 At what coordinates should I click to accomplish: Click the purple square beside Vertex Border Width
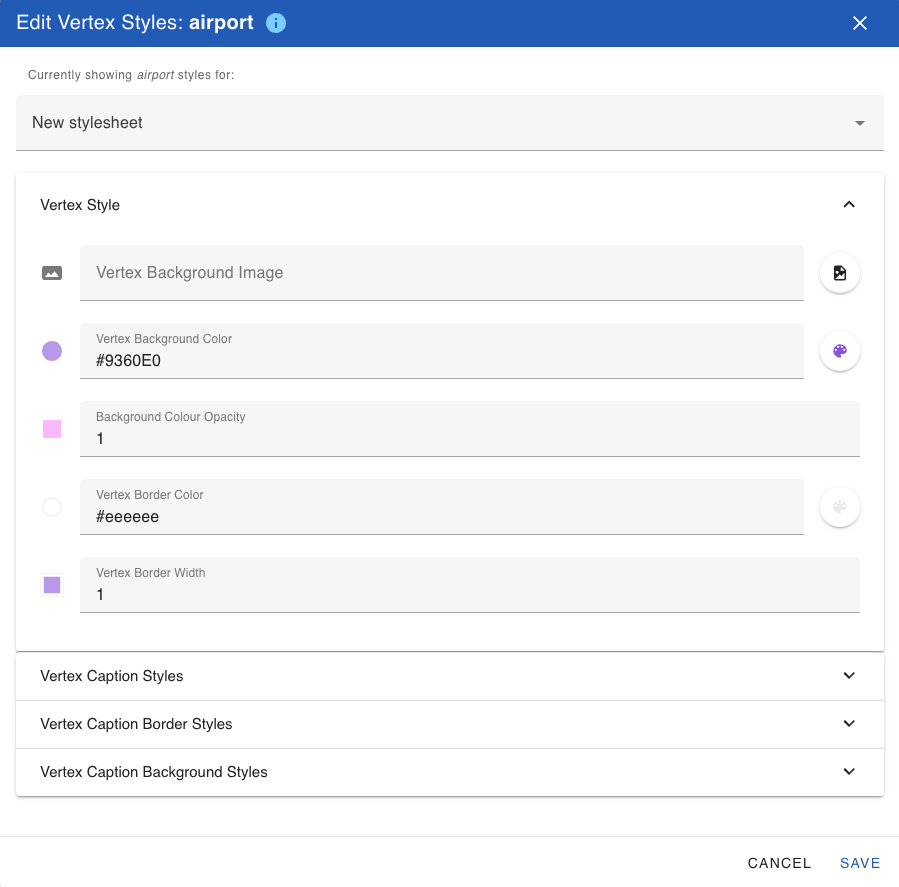coord(52,585)
